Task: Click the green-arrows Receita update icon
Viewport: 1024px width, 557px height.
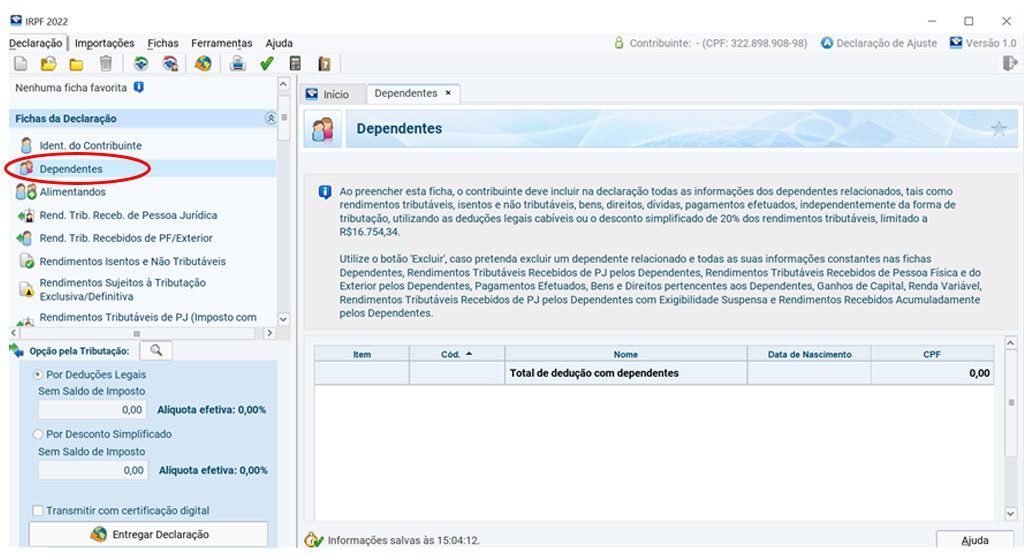Action: [140, 63]
